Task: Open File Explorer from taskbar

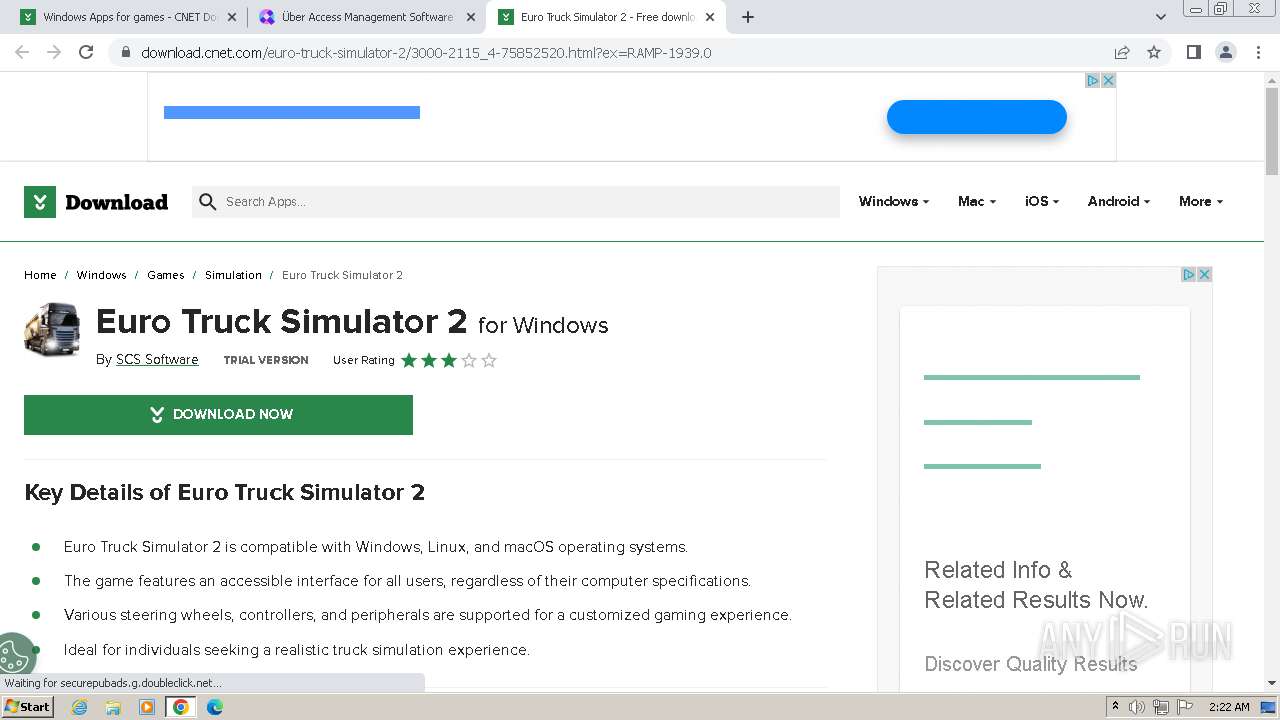Action: 113,707
